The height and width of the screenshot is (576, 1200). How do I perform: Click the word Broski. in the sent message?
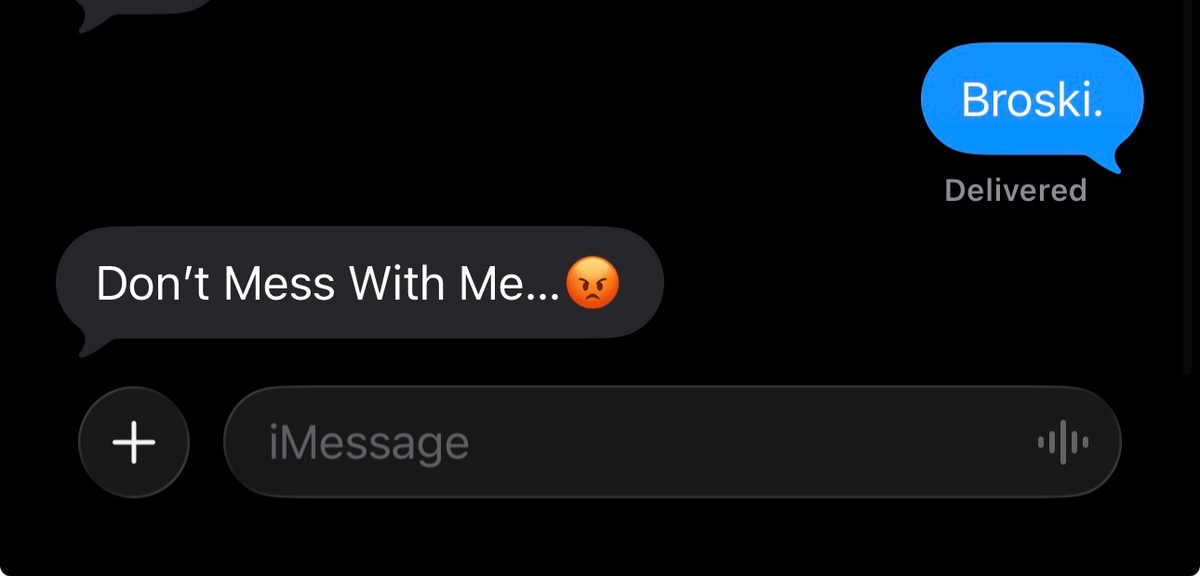[x=1032, y=99]
